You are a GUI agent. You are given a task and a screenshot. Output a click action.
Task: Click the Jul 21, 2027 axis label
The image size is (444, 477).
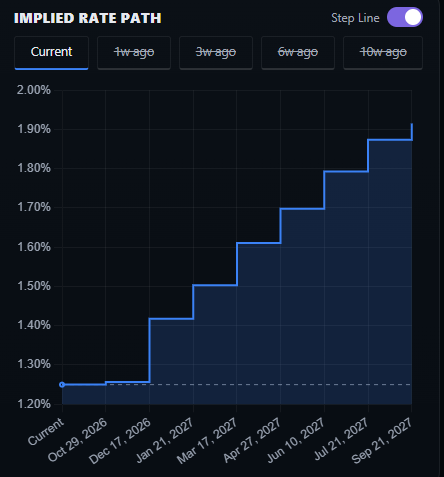[341, 439]
